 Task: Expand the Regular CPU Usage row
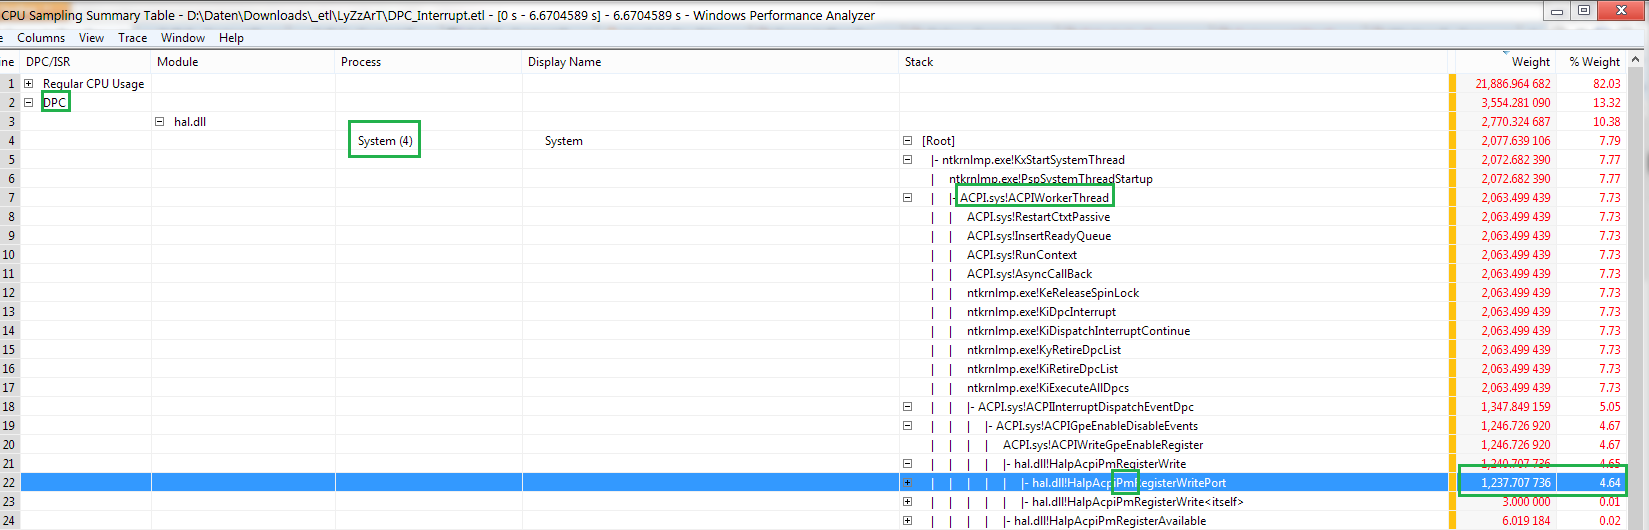click(29, 84)
